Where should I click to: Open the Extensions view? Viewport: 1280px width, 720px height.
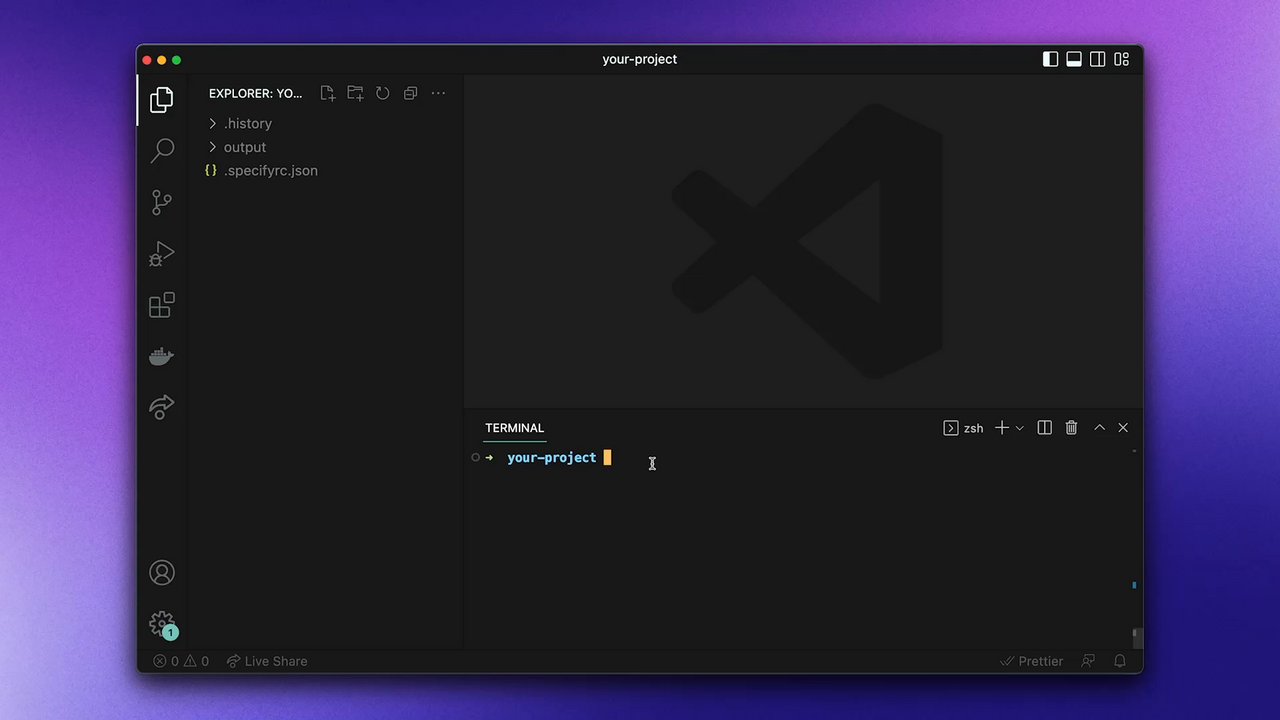(161, 305)
